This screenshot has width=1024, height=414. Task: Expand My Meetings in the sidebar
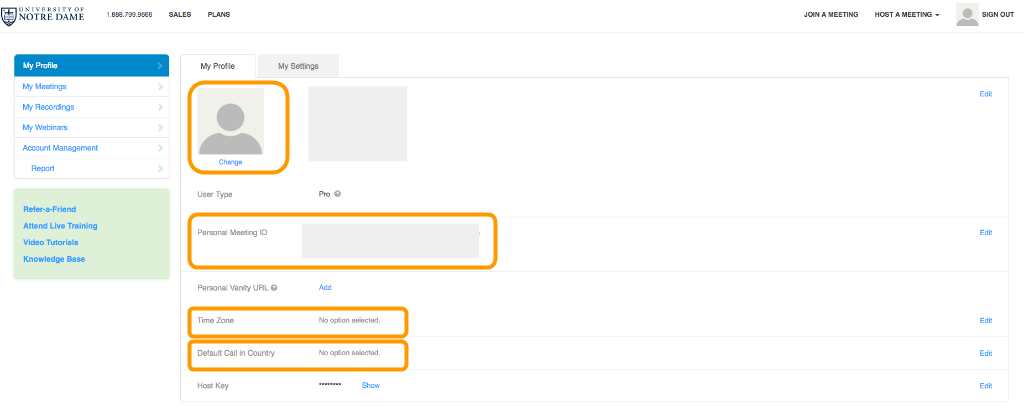point(90,87)
